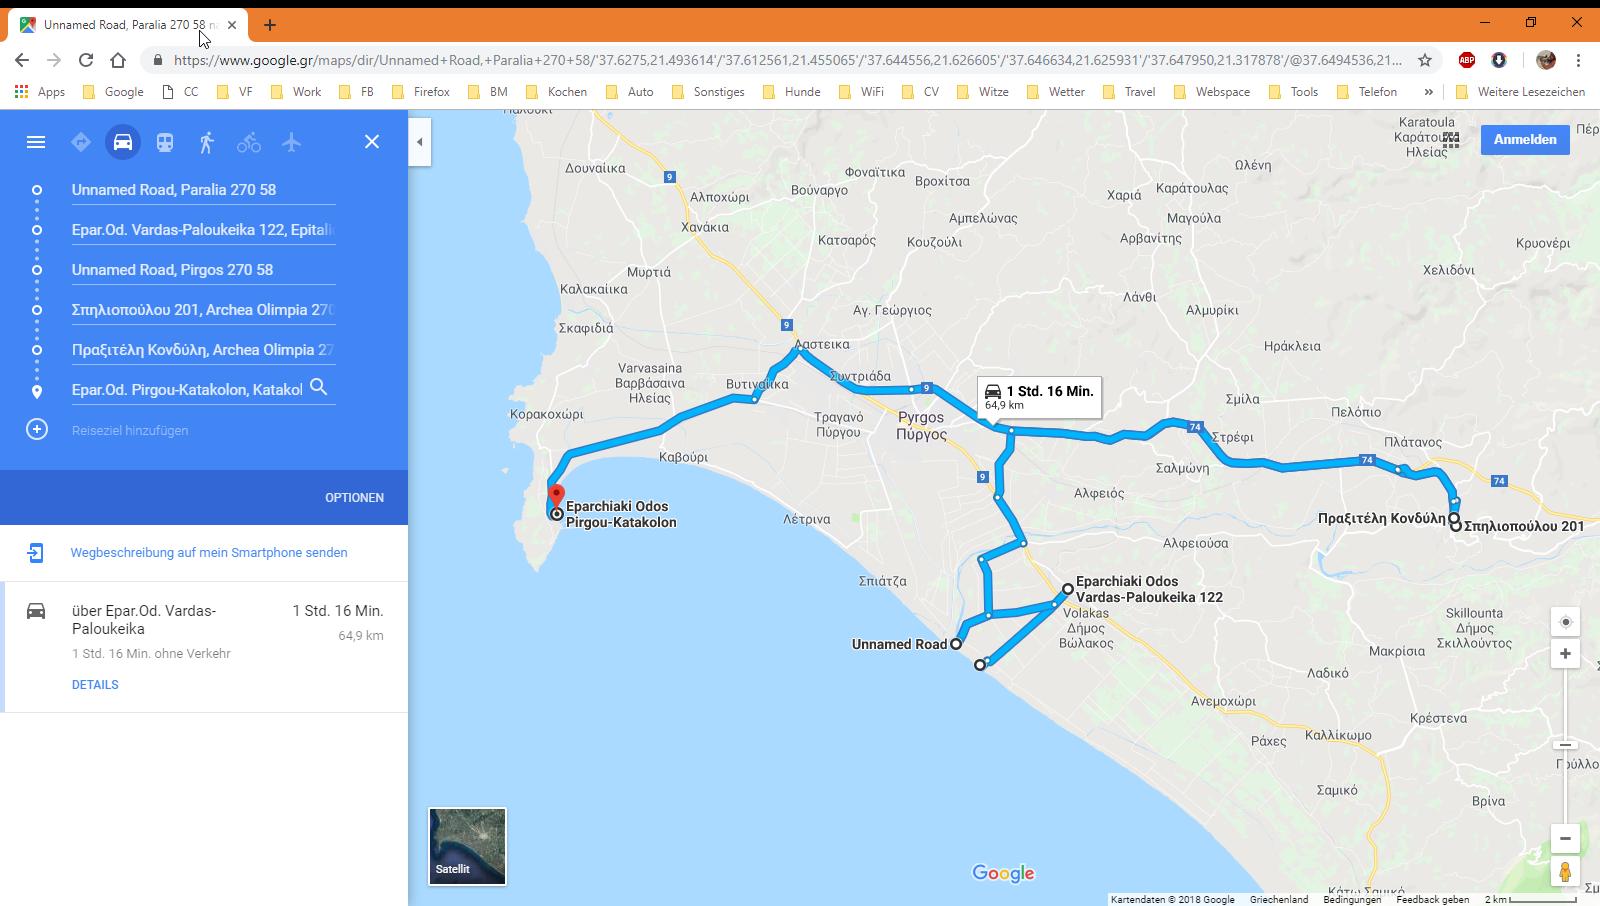The height and width of the screenshot is (906, 1600).
Task: Select the driving (car) travel mode
Action: click(123, 142)
